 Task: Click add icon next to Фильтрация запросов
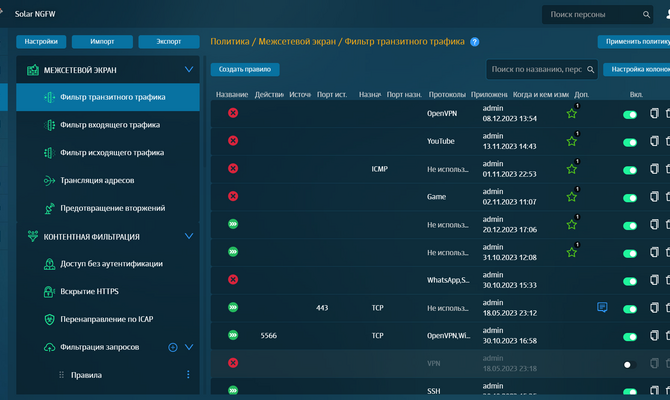tap(173, 347)
